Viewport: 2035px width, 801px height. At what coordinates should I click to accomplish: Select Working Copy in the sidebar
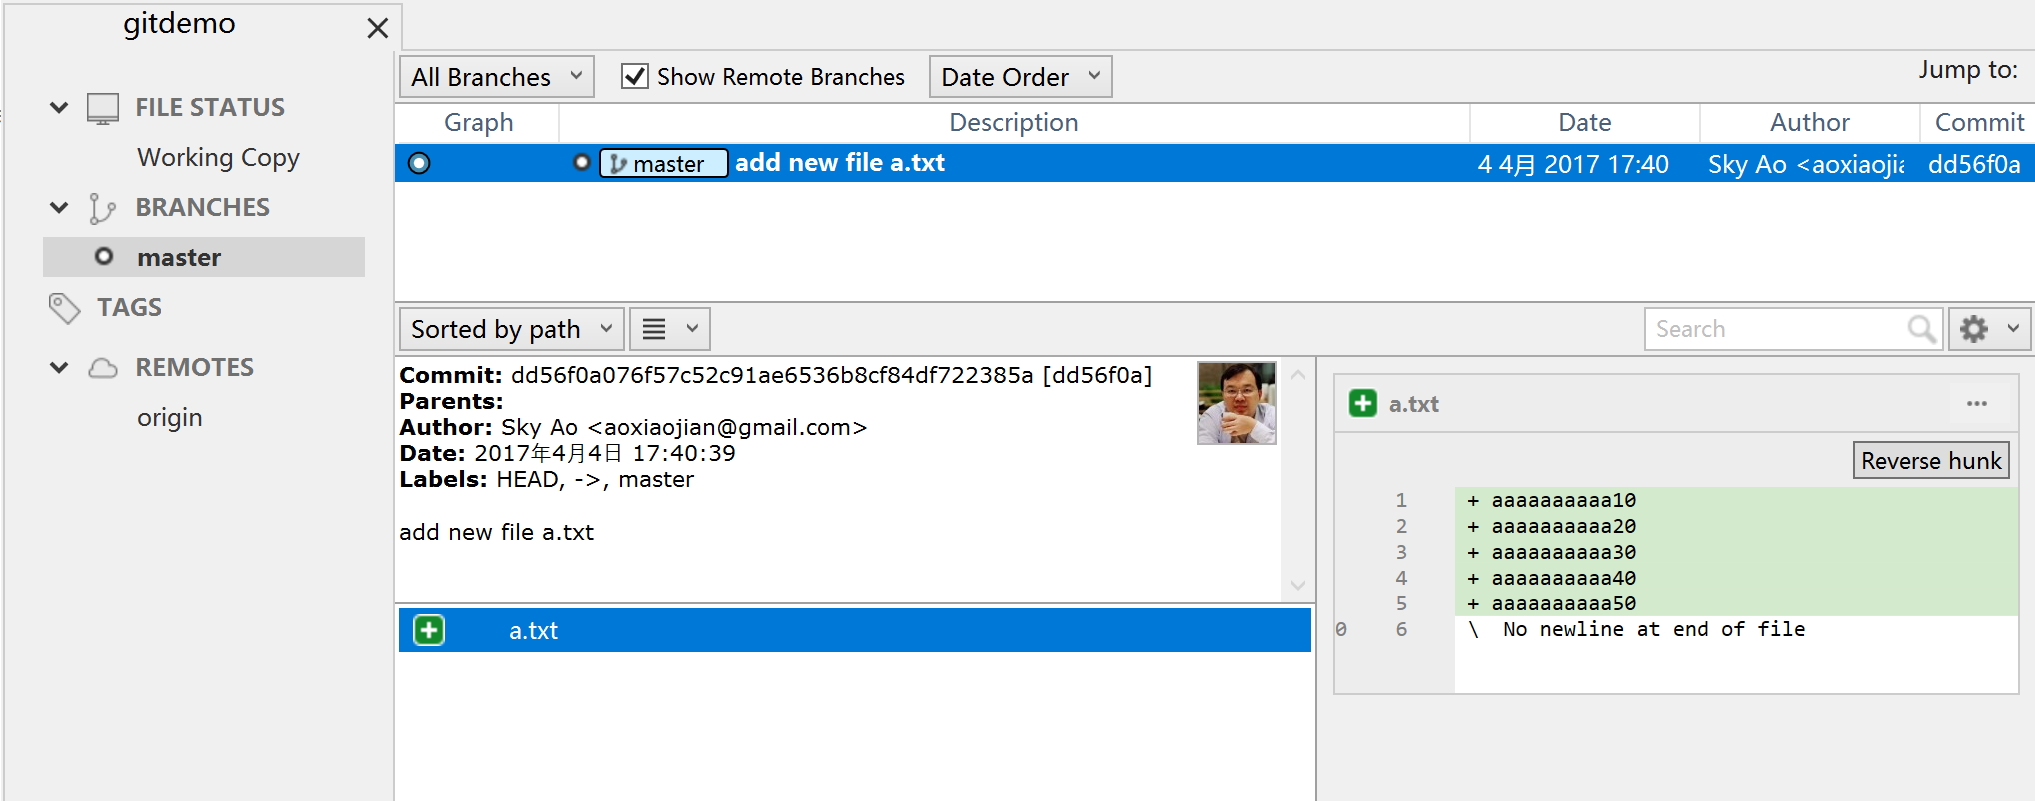coord(218,158)
